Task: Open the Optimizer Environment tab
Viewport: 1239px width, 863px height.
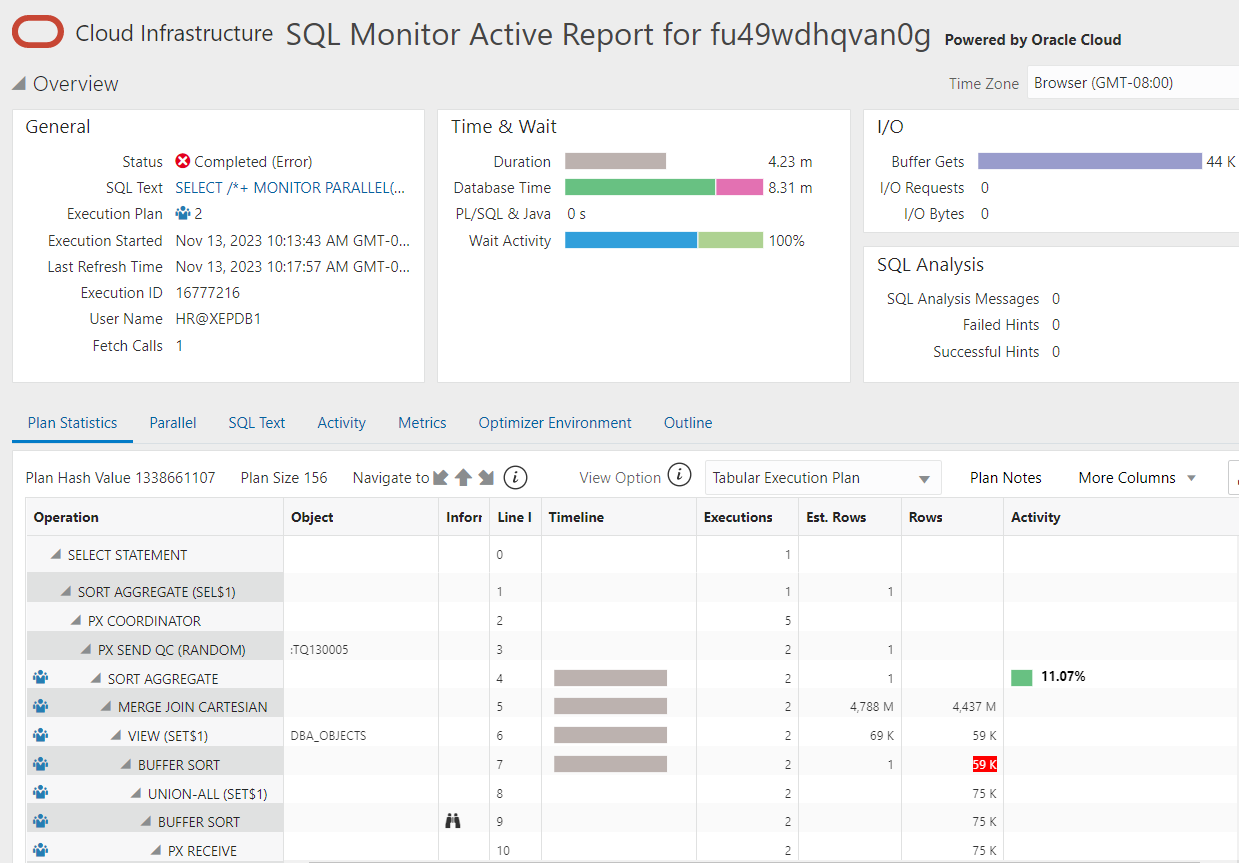Action: tap(555, 423)
